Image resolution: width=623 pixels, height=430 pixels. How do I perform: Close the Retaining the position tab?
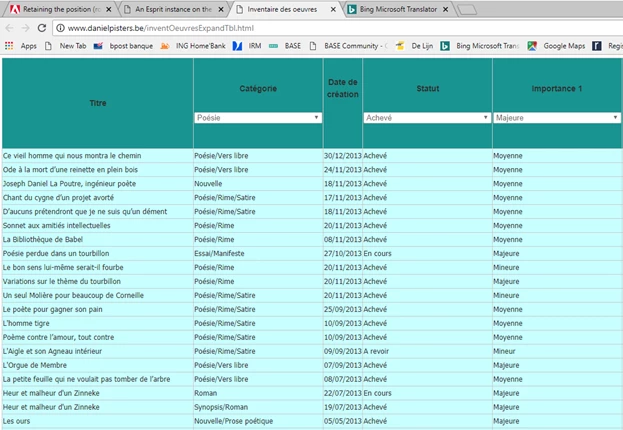click(108, 9)
